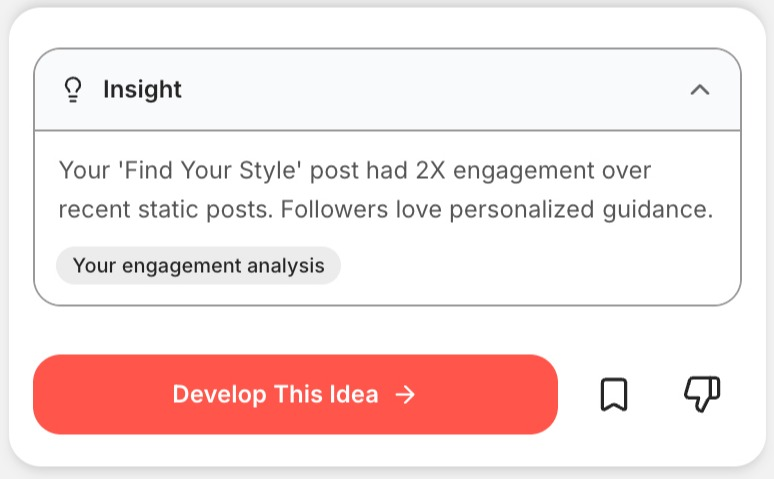
Task: Save this idea with the bookmark icon
Action: [614, 394]
